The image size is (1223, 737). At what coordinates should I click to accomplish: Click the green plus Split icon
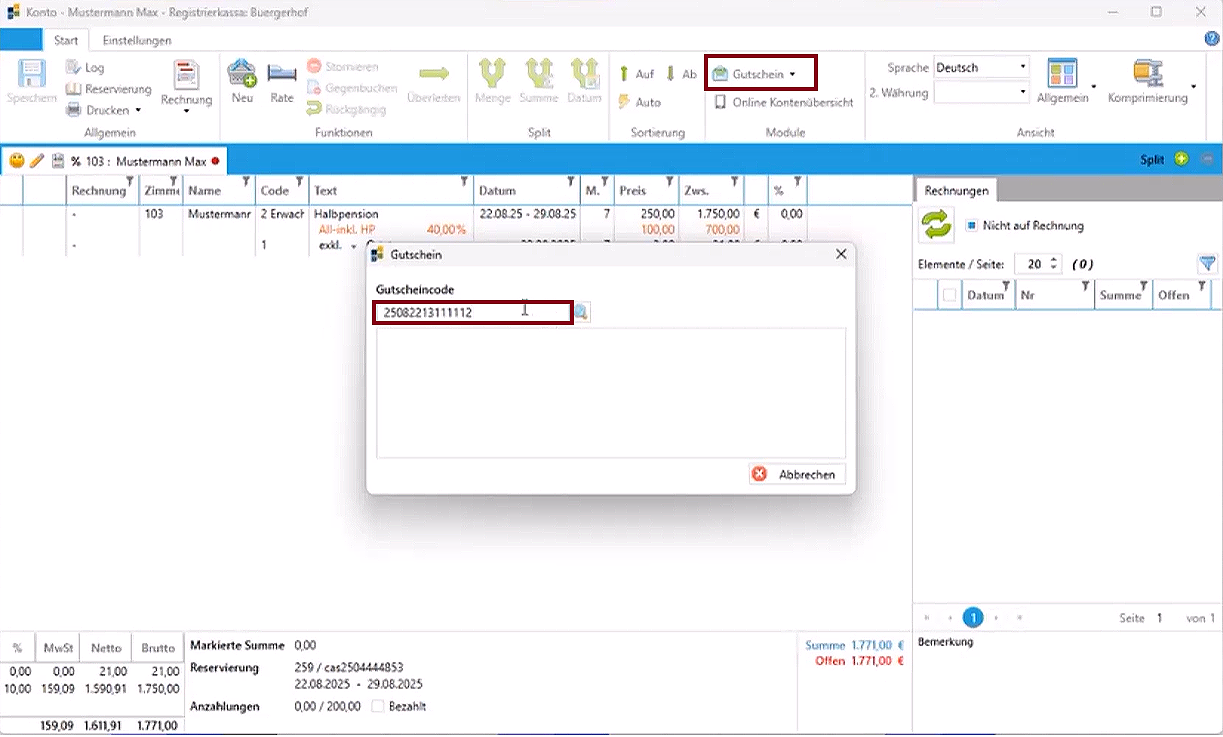point(1181,160)
